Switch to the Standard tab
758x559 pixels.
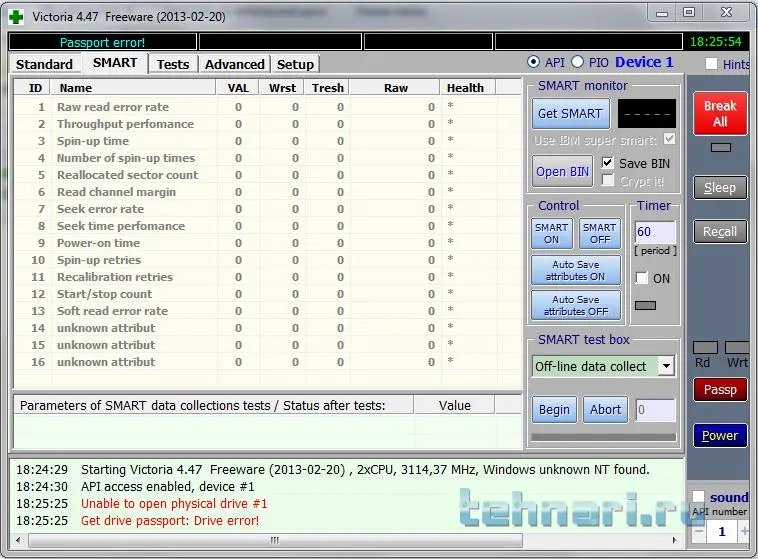click(44, 64)
